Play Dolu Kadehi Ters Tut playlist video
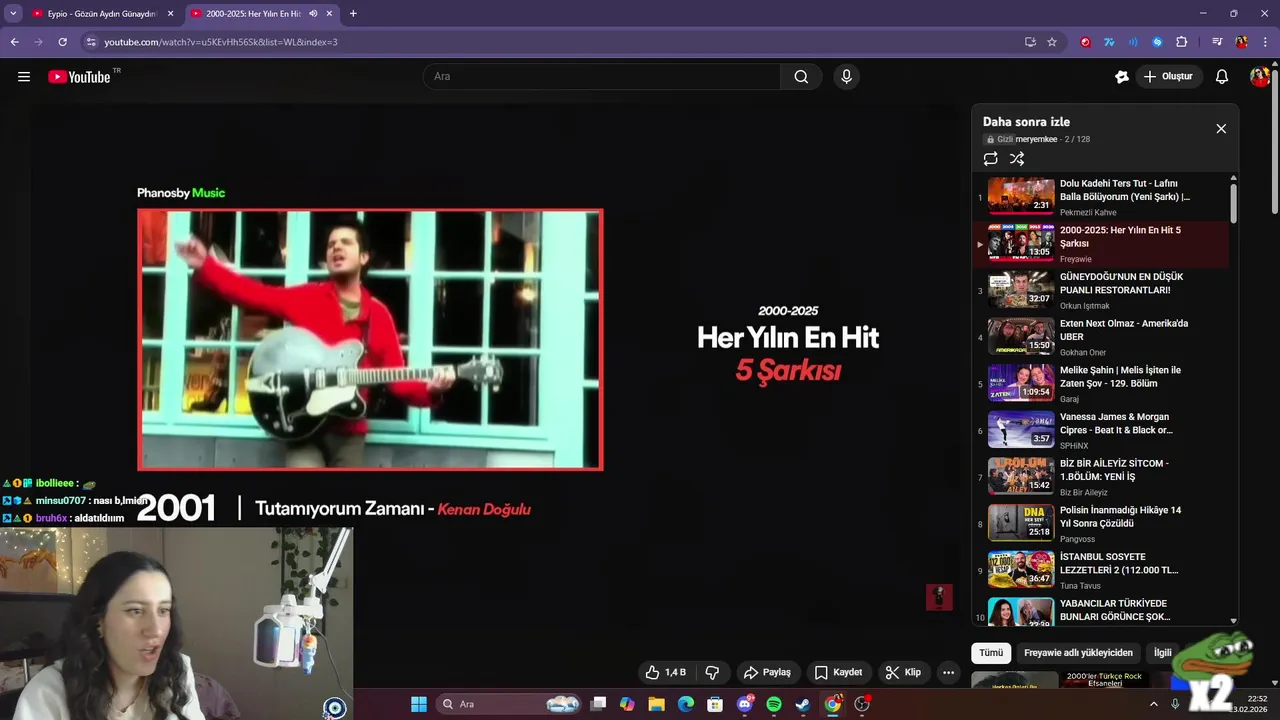This screenshot has width=1280, height=720. [x=1100, y=197]
